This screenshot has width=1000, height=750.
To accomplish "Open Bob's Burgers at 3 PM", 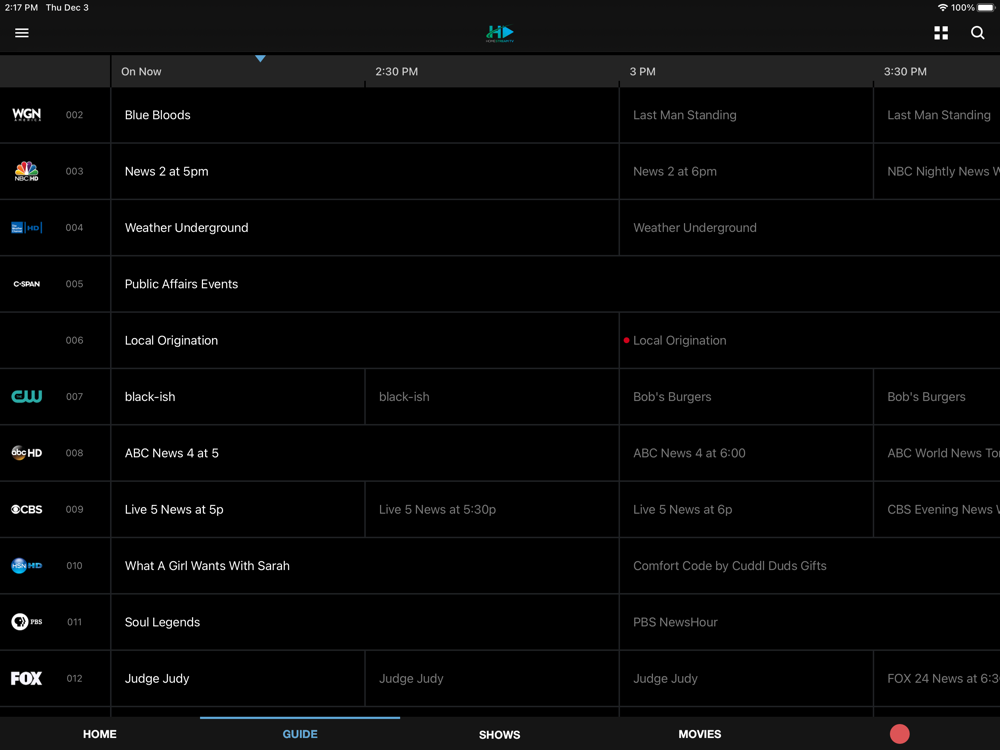I will [746, 397].
